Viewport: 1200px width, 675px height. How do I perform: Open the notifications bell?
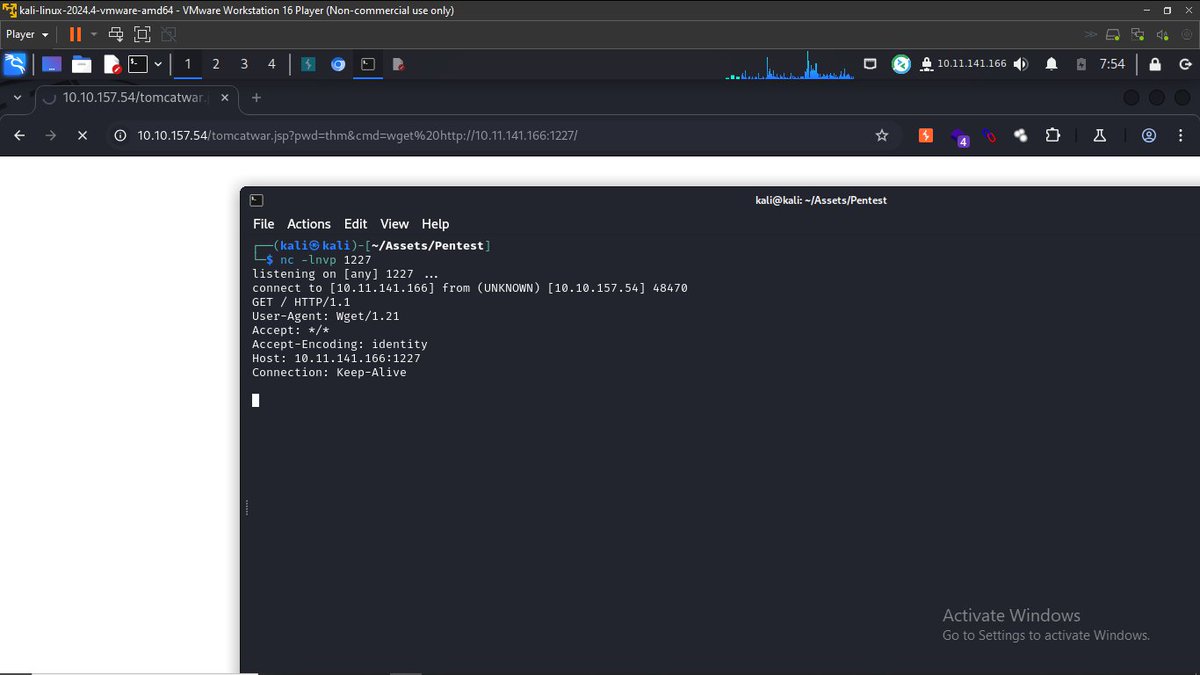[1051, 64]
